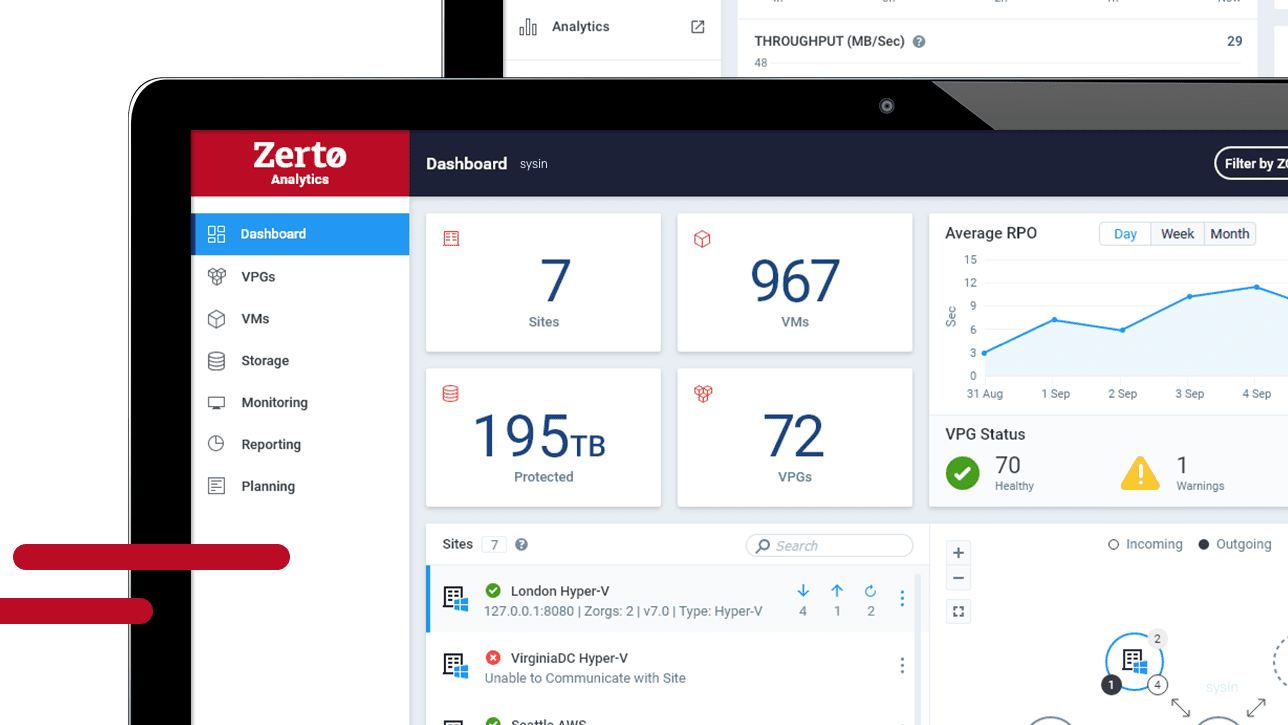Click the site node in topology map
The height and width of the screenshot is (725, 1288).
(1134, 661)
